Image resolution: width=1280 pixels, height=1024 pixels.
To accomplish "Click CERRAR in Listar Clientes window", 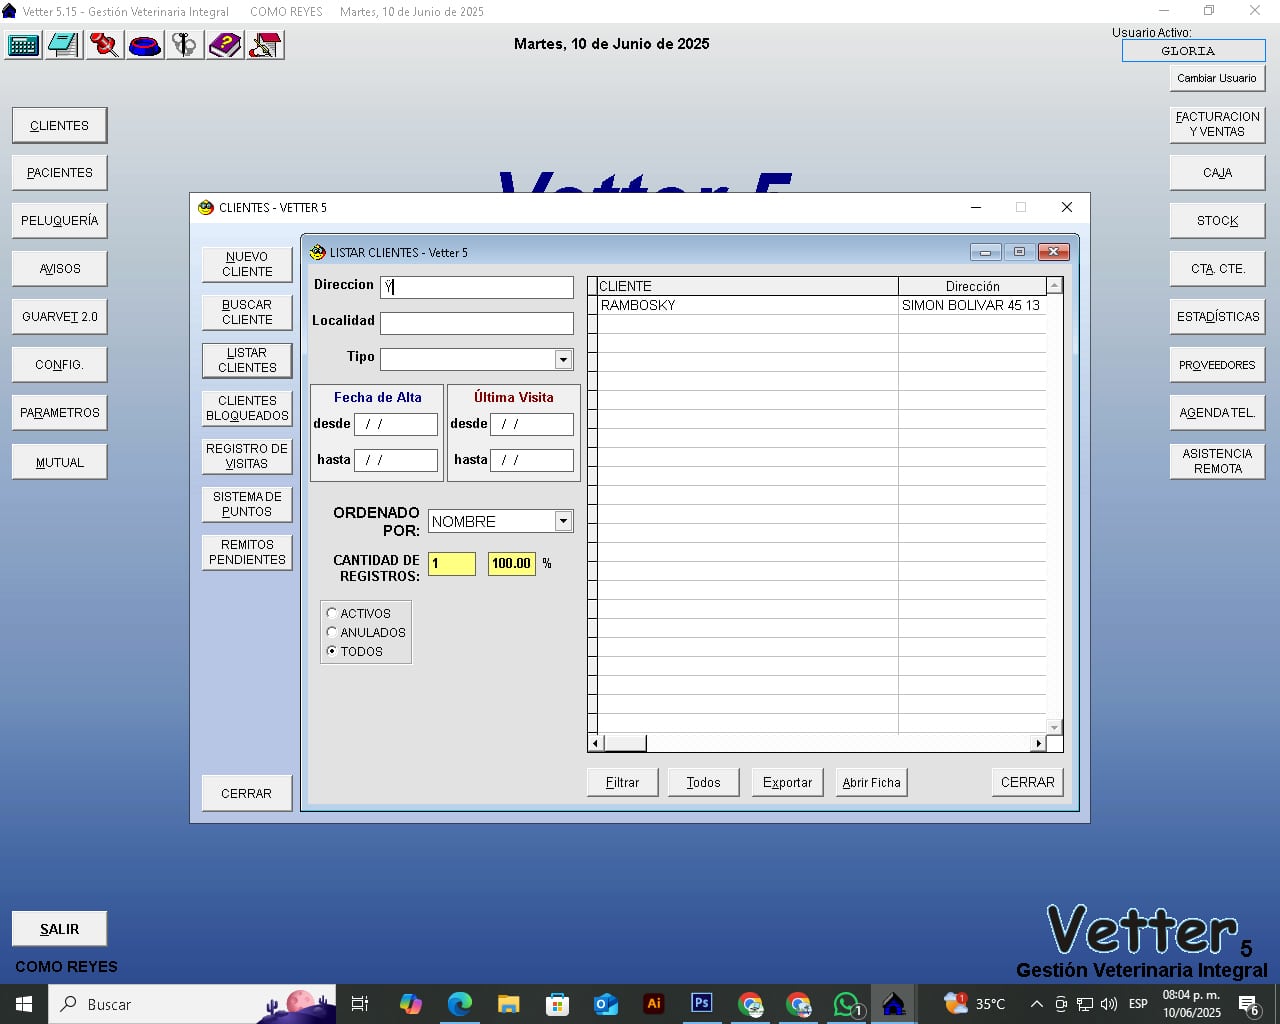I will tap(1027, 782).
